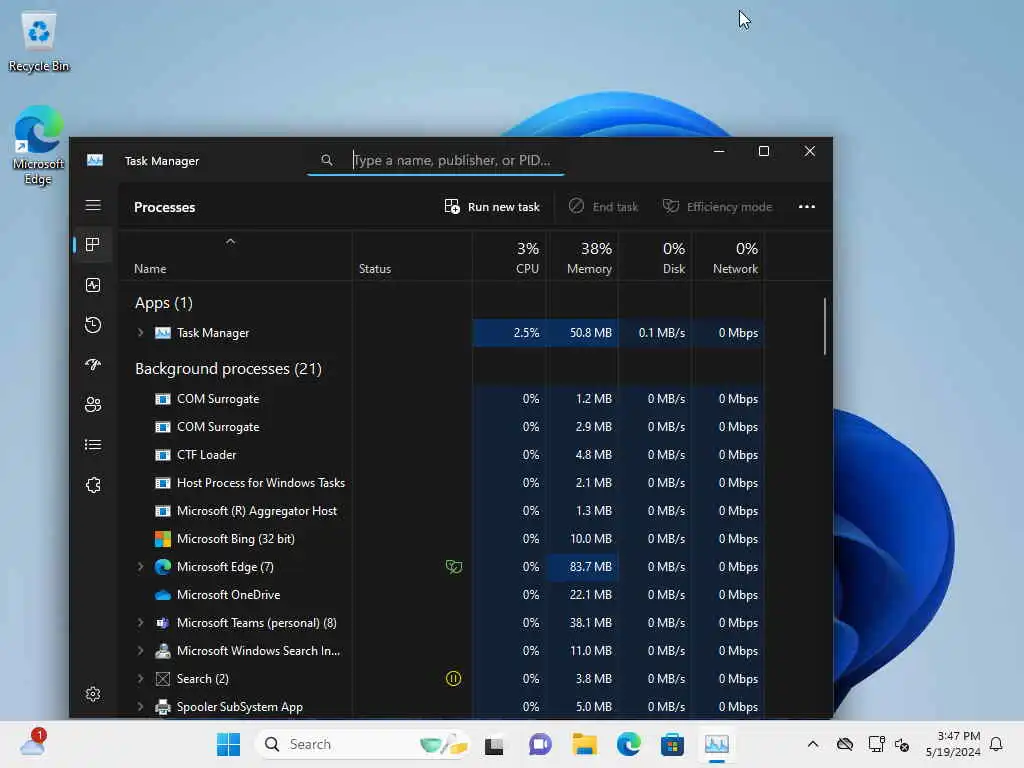Select the Processes page sidebar icon

pos(93,245)
